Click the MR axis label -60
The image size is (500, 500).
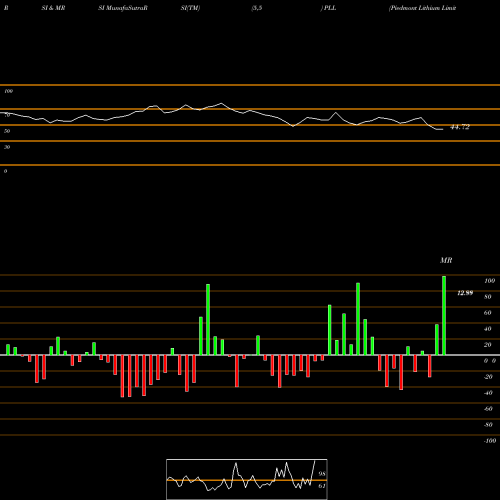coord(488,409)
